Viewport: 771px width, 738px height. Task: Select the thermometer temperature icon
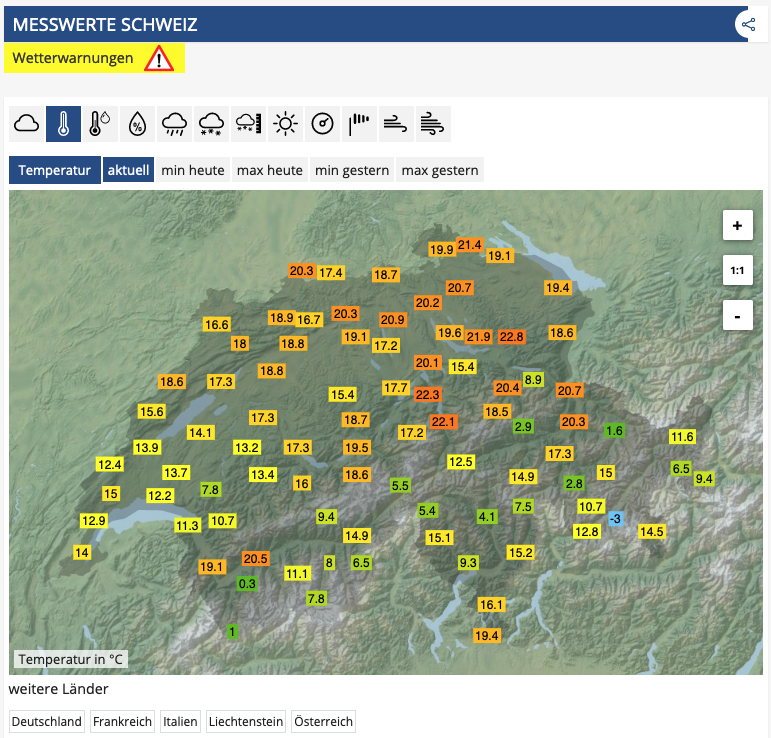pyautogui.click(x=63, y=124)
